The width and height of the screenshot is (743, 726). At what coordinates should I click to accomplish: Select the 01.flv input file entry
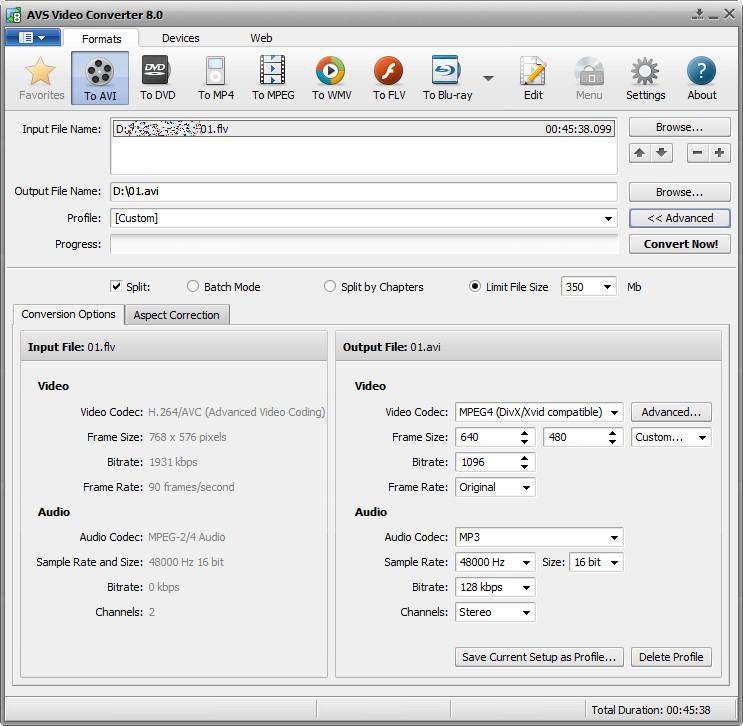click(x=364, y=129)
